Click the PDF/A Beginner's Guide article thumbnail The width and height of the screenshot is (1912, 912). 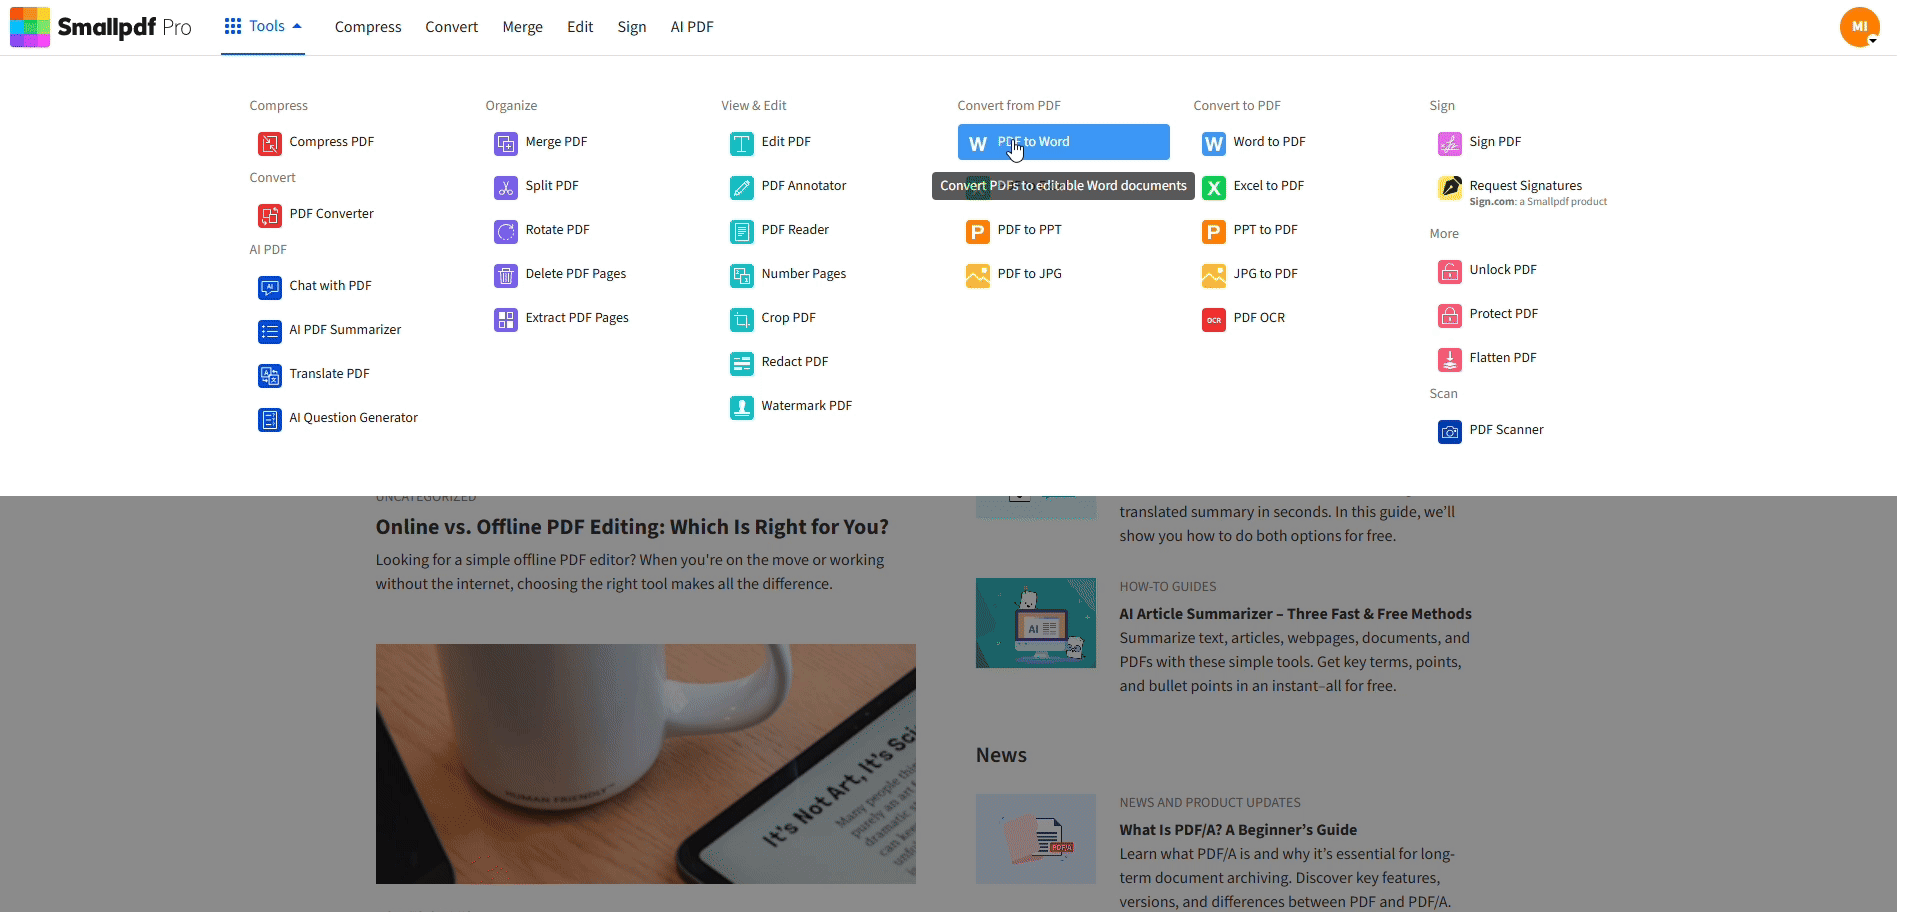tap(1035, 839)
